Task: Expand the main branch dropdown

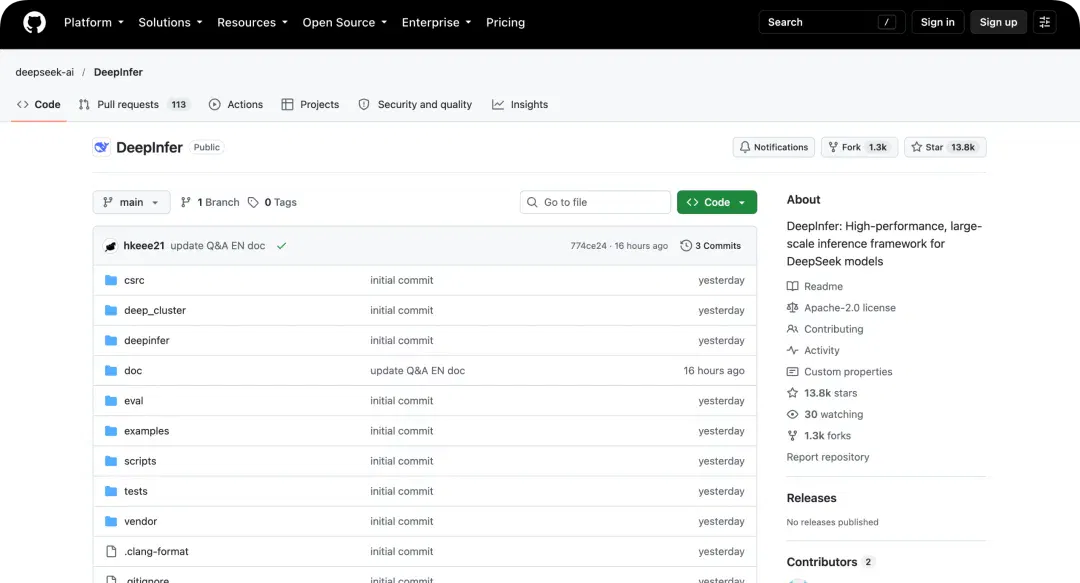Action: (131, 202)
